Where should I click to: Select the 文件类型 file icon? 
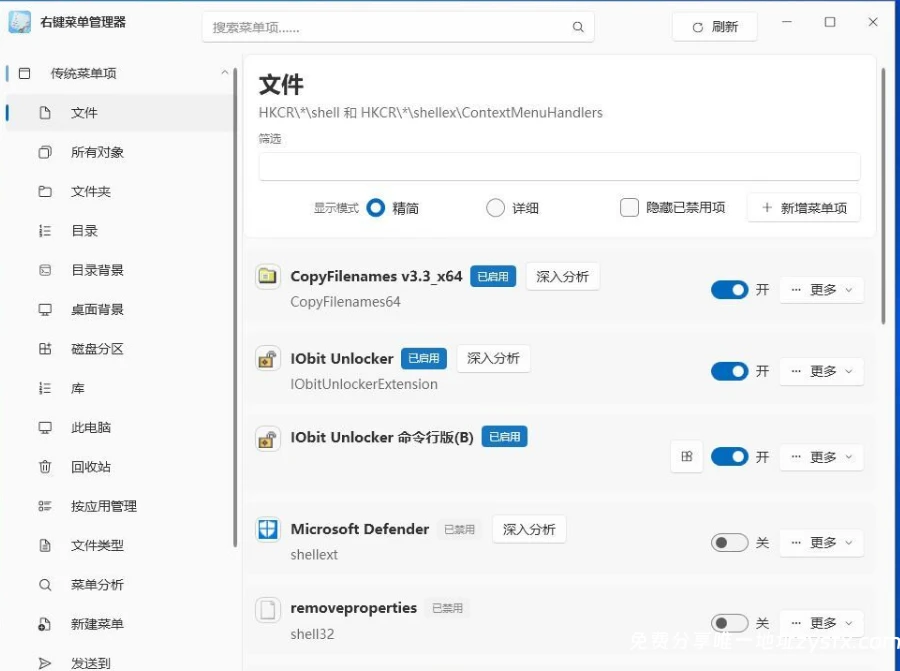(x=45, y=545)
